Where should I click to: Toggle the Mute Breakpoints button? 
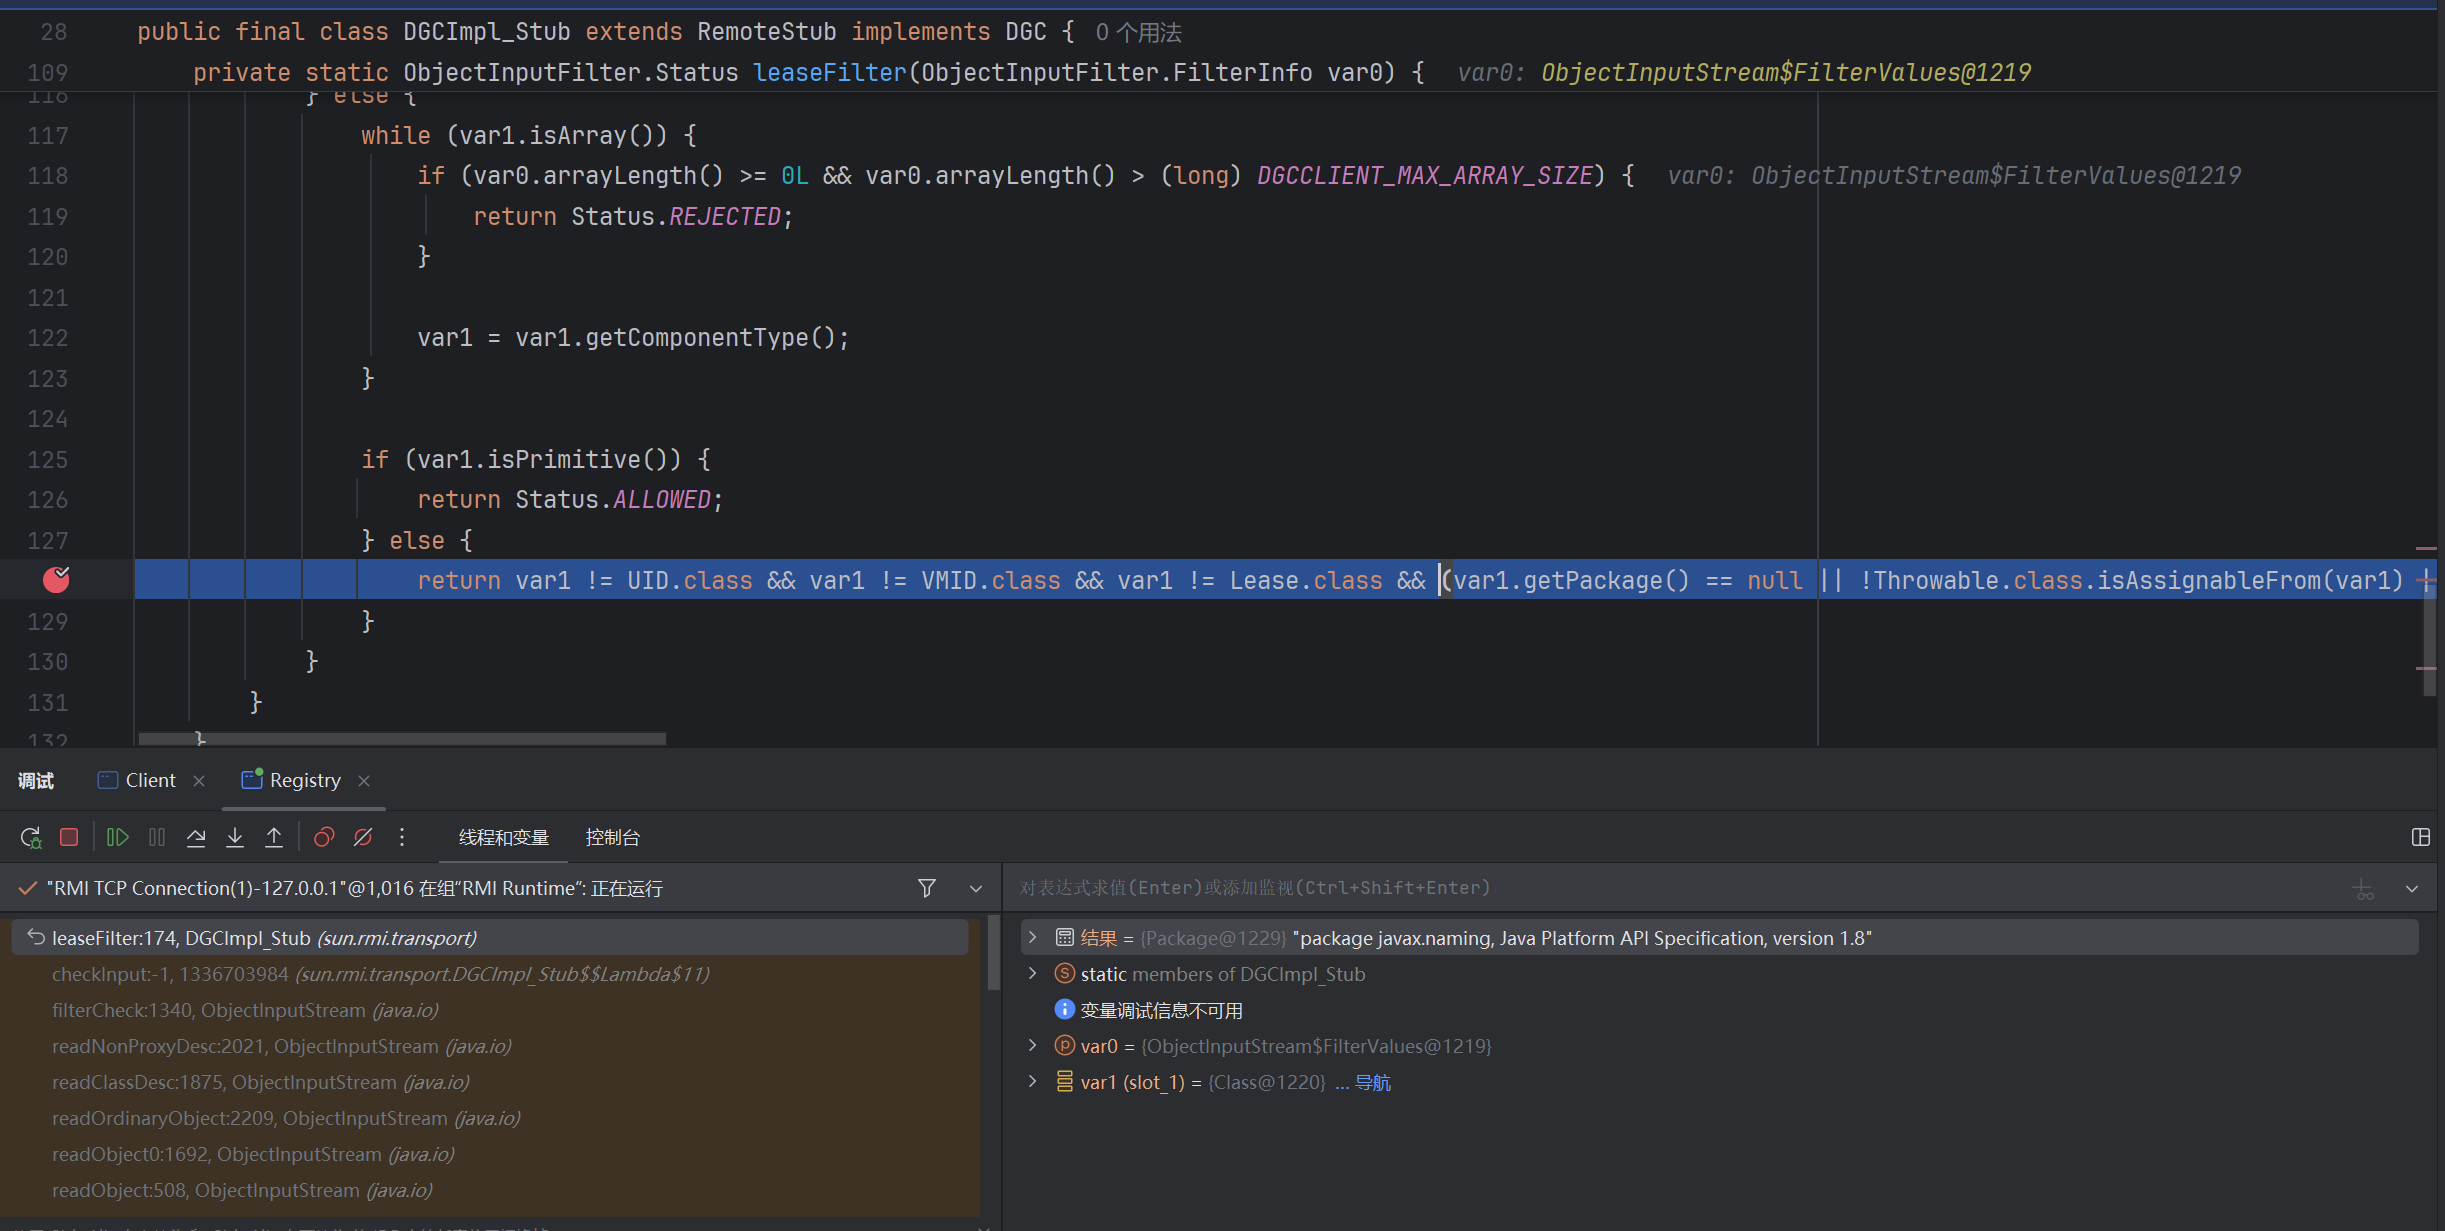pyautogui.click(x=363, y=837)
